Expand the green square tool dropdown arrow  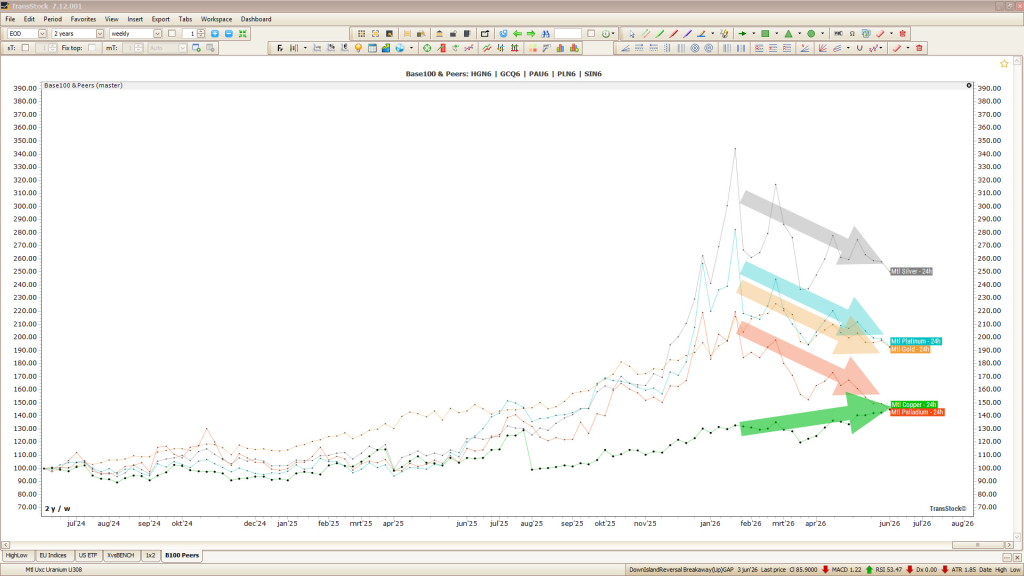[x=776, y=33]
